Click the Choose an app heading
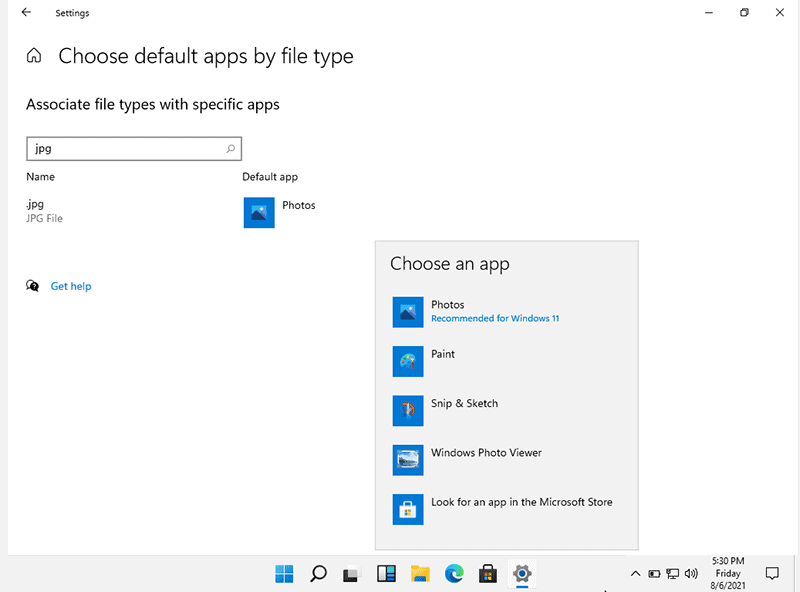 click(x=449, y=264)
